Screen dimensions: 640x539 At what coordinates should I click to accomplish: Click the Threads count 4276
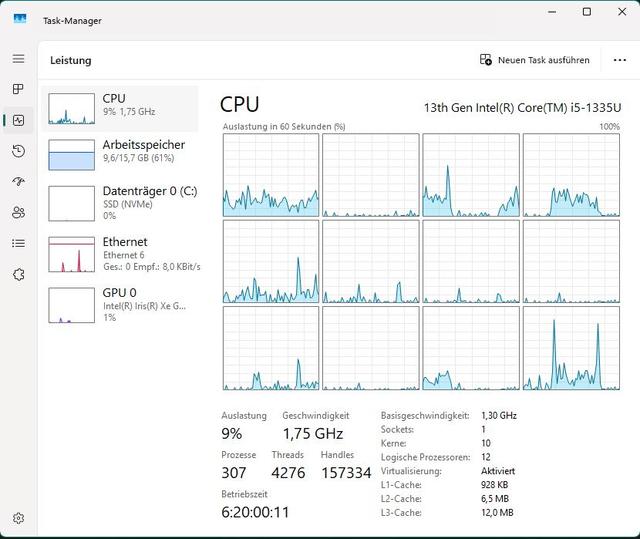coord(288,473)
